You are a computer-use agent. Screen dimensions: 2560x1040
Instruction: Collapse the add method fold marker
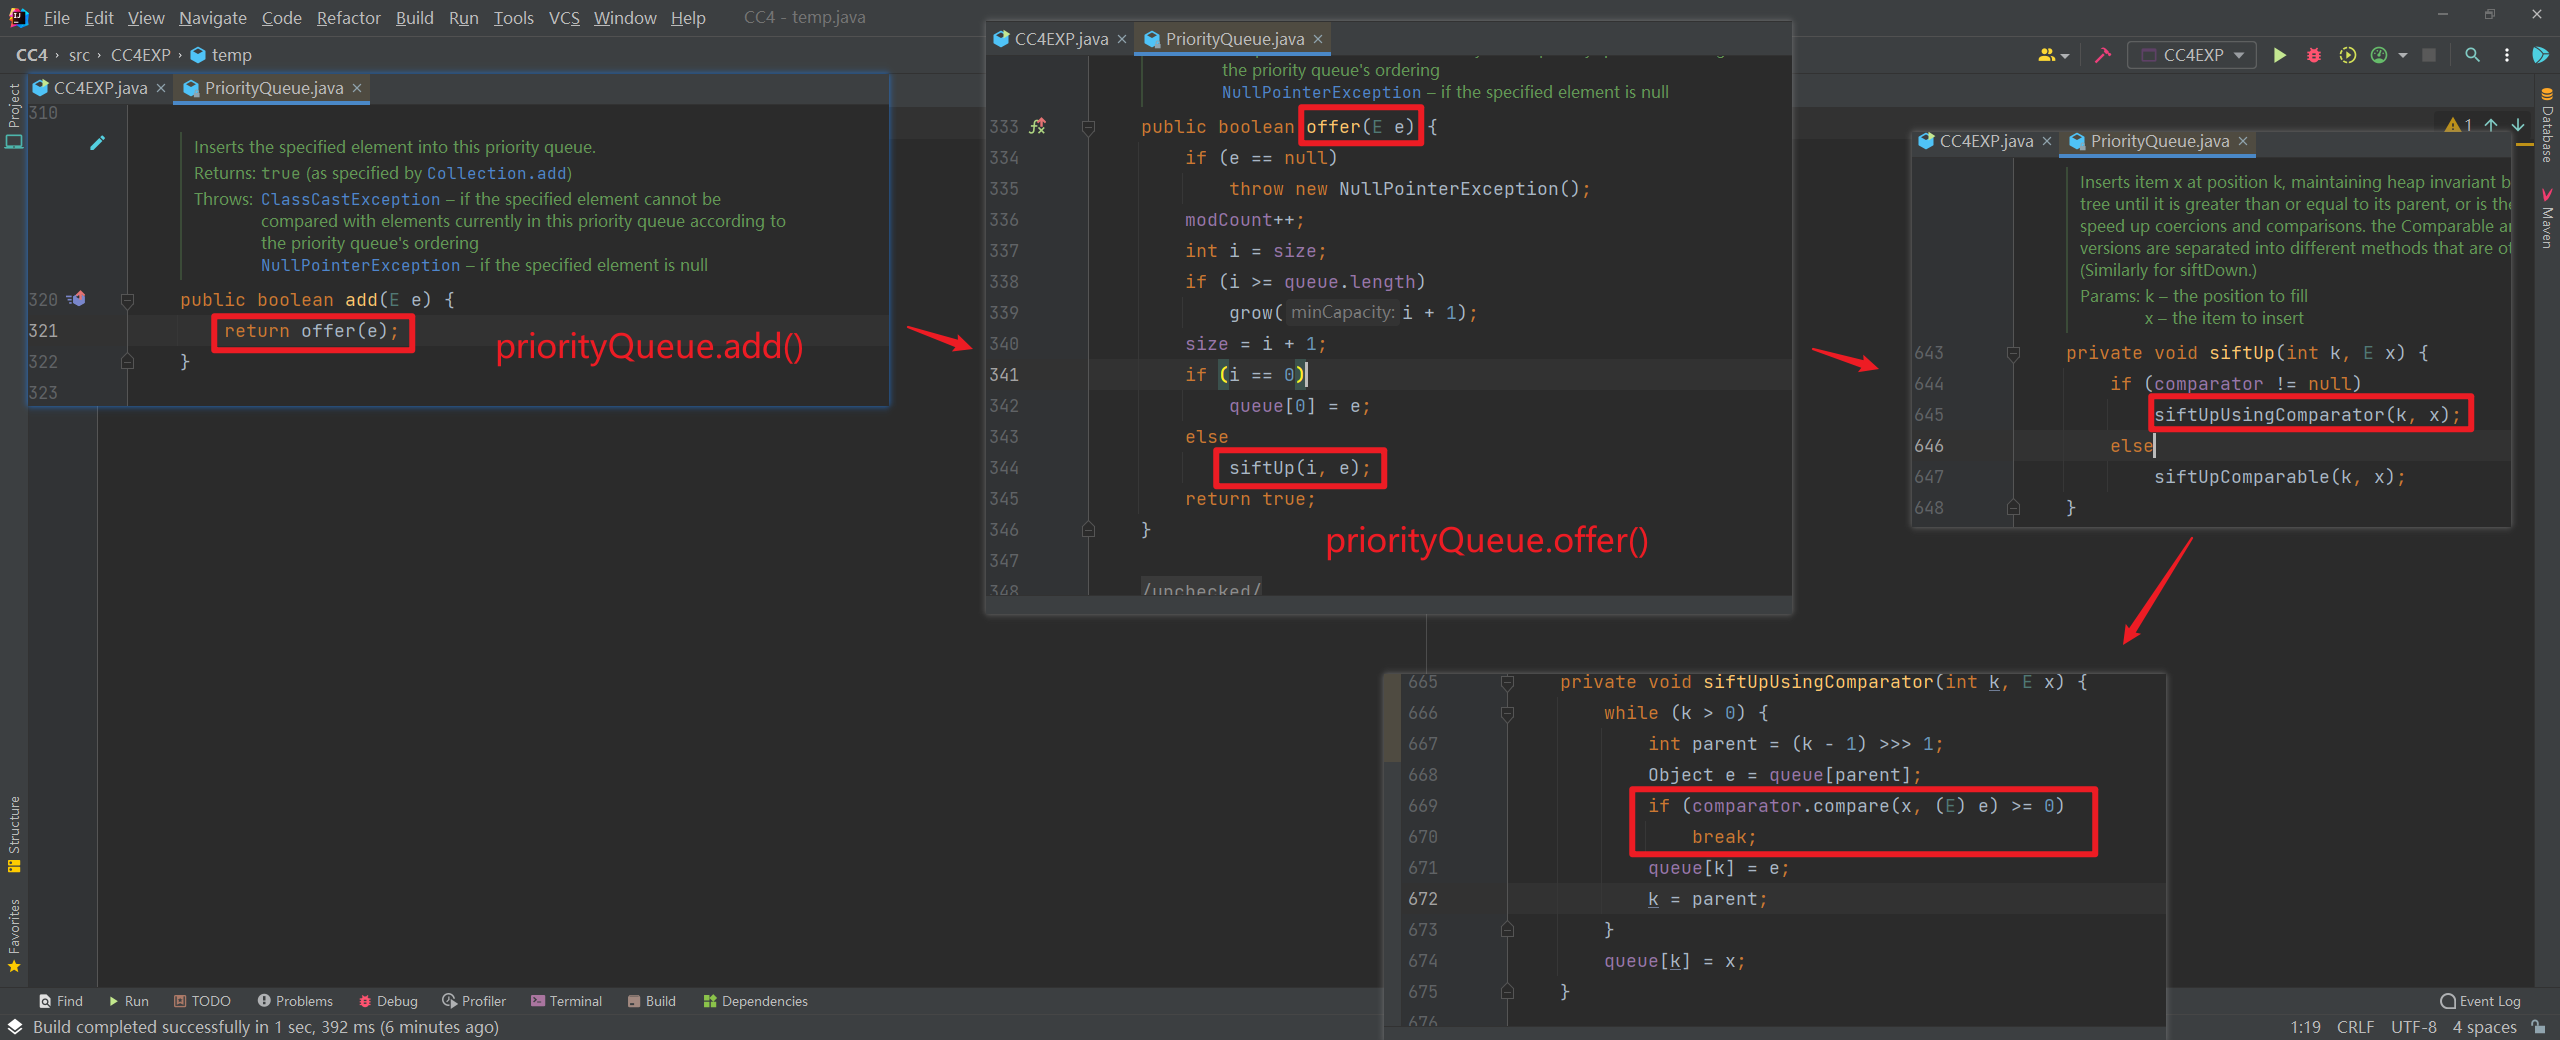pyautogui.click(x=127, y=299)
